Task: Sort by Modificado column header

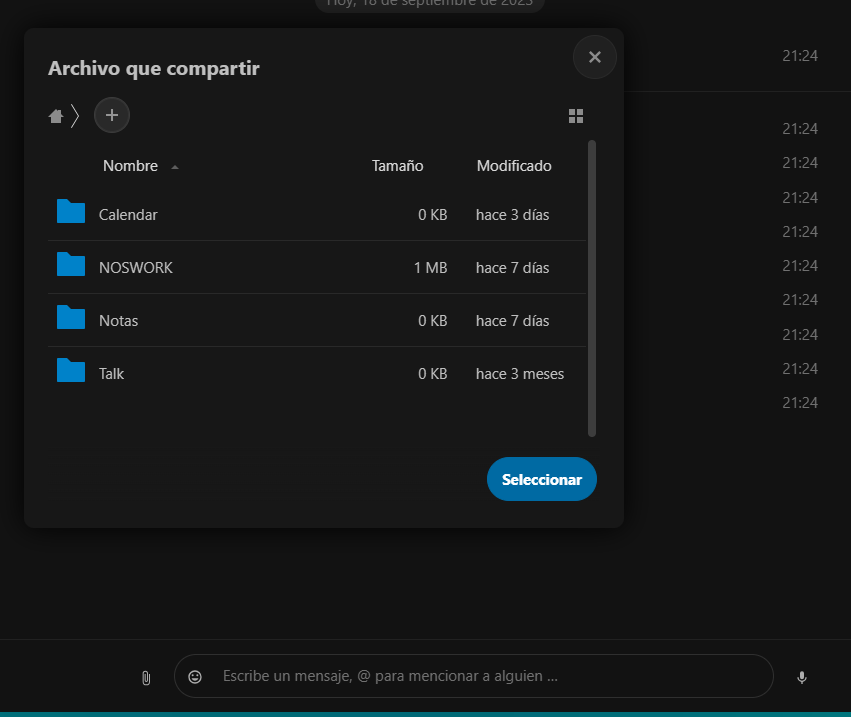Action: pyautogui.click(x=514, y=166)
